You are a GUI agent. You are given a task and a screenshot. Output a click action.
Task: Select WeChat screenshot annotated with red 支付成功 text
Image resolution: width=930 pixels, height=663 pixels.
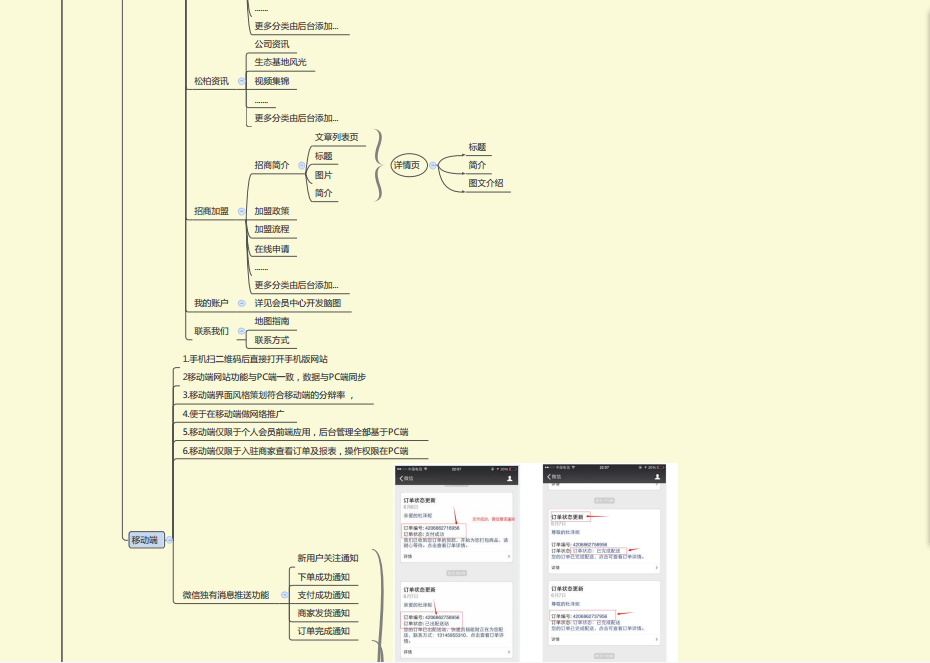[457, 562]
